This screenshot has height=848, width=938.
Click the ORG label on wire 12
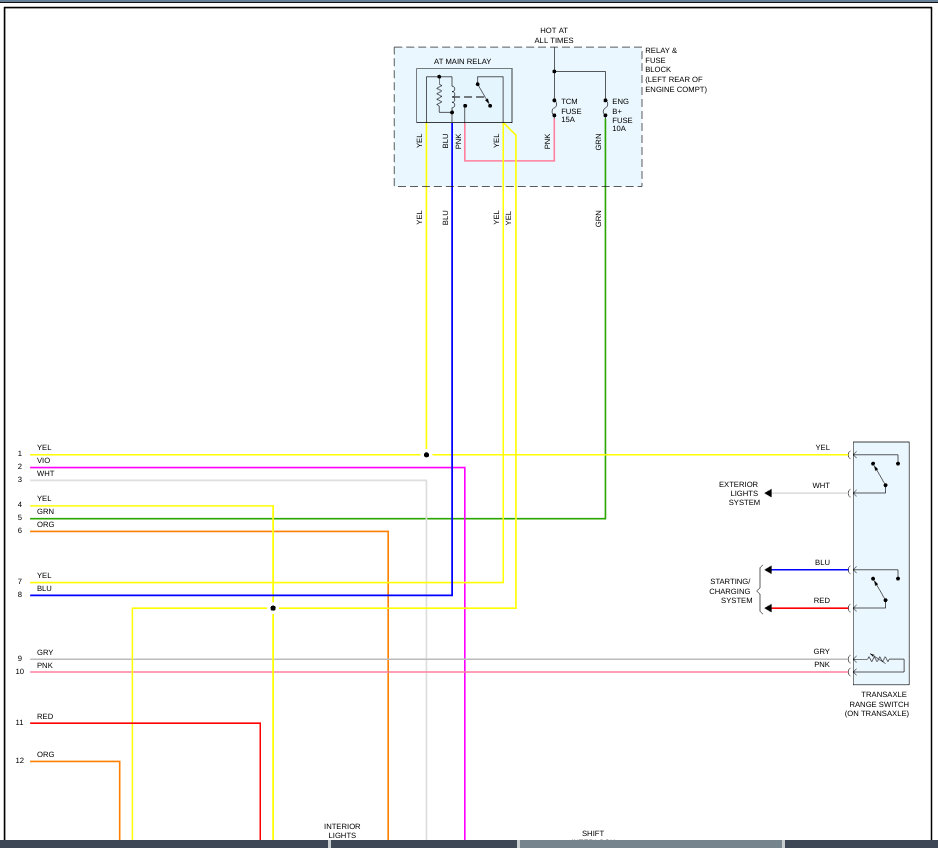[x=45, y=754]
